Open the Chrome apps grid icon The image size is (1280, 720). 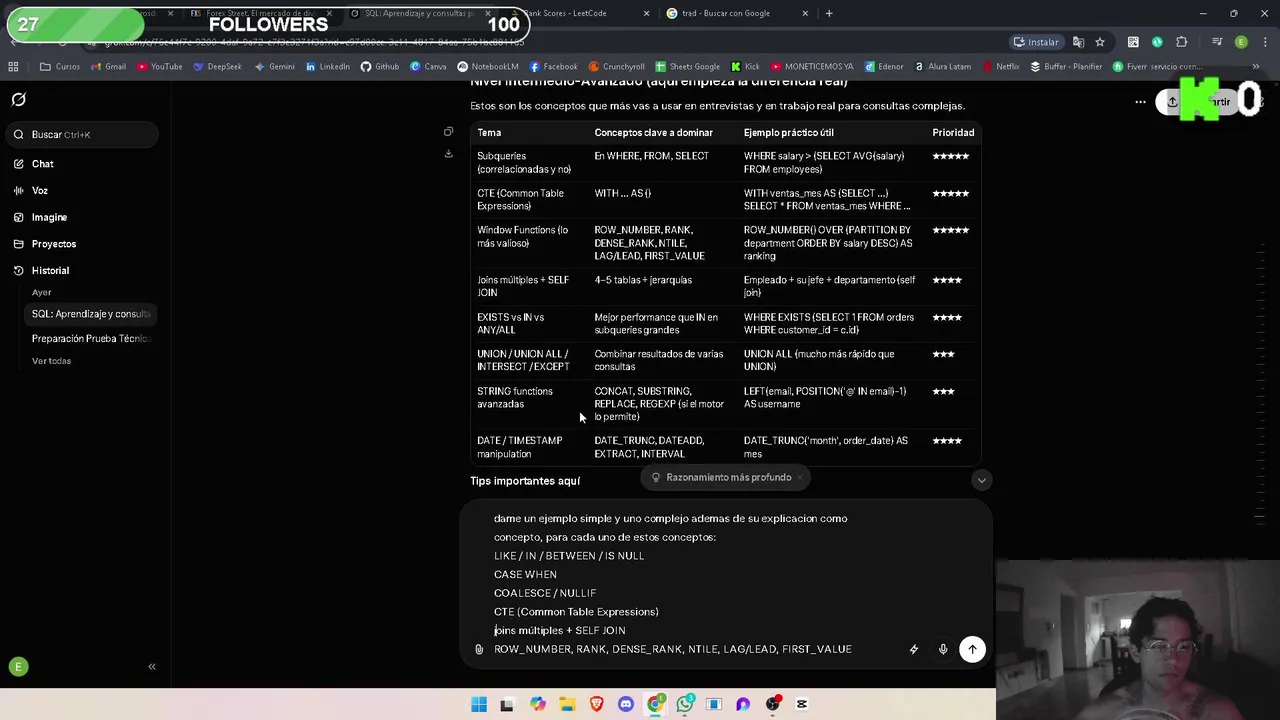click(x=13, y=67)
